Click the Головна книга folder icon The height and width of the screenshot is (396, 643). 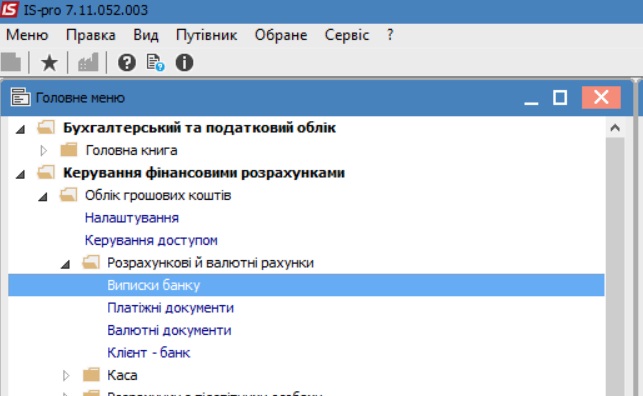(x=68, y=150)
